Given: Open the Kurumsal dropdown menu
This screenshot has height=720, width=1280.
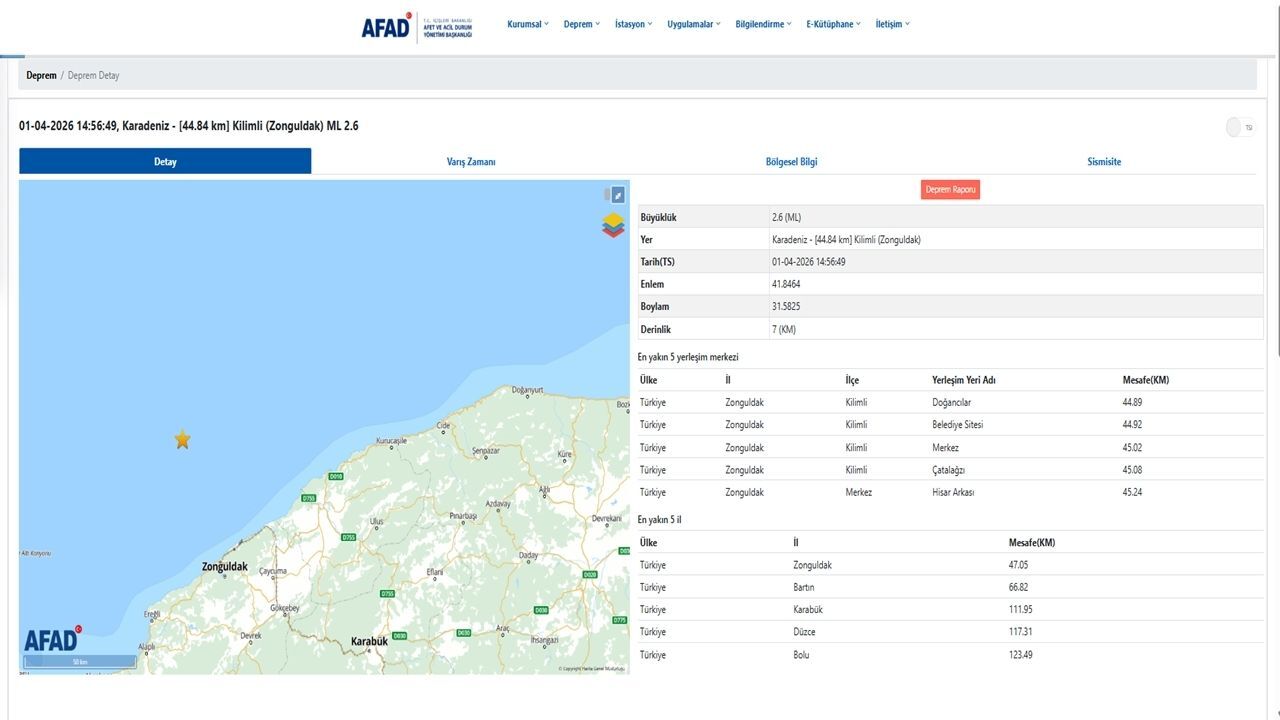Looking at the screenshot, I should [x=527, y=23].
